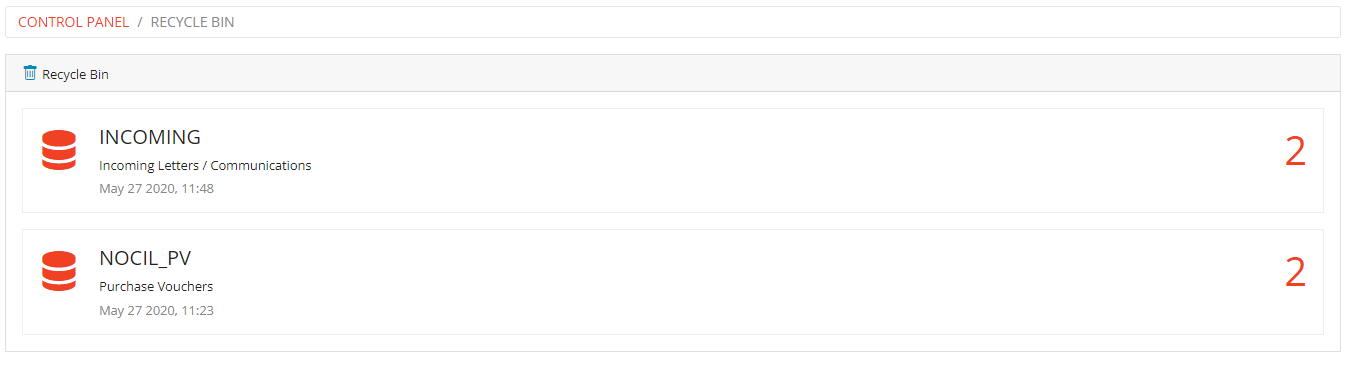The width and height of the screenshot is (1347, 368).
Task: Select the NOCIL_PV recycle bin card
Action: click(x=672, y=282)
